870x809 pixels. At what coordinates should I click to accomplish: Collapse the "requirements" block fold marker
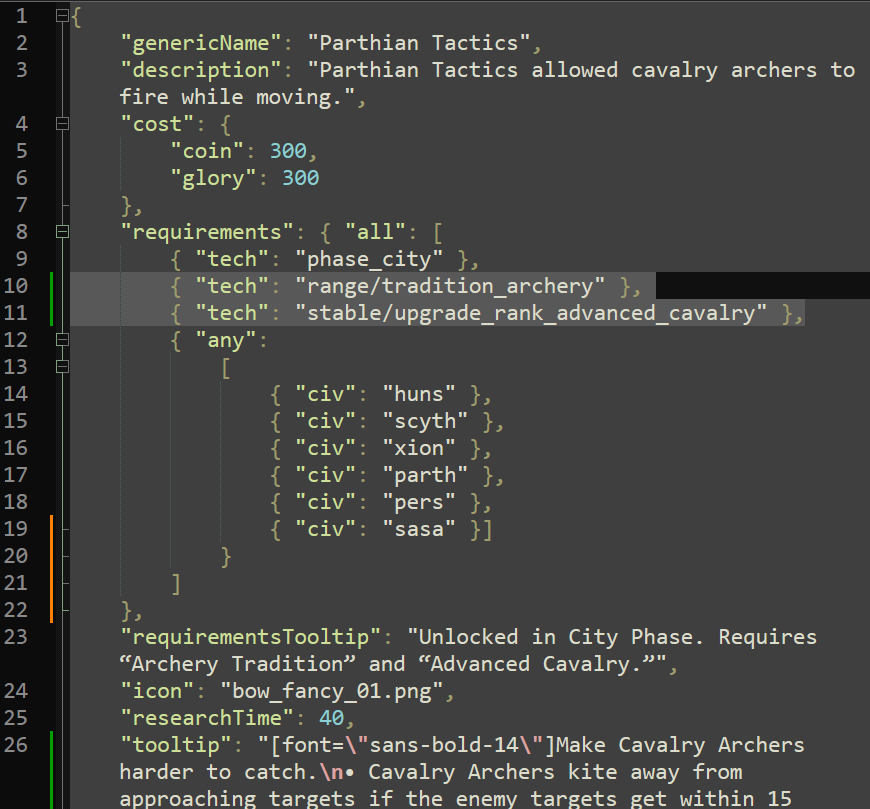pyautogui.click(x=63, y=232)
